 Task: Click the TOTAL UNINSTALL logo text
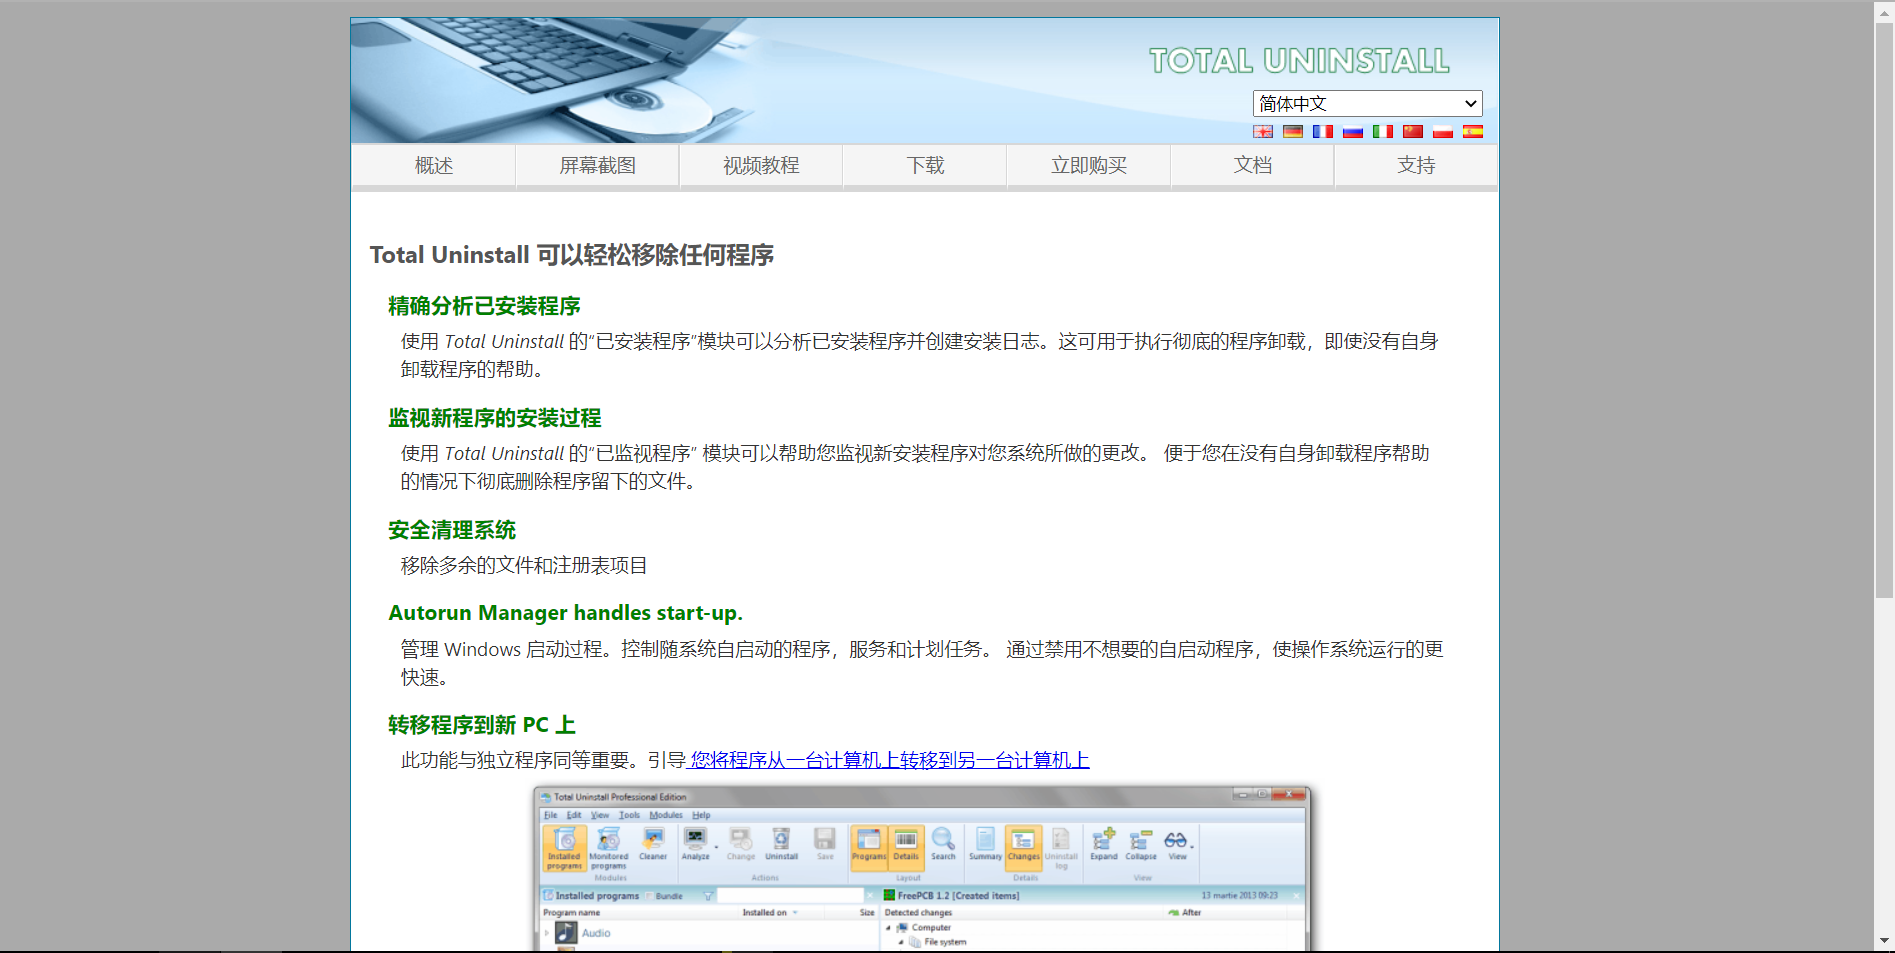tap(1299, 61)
